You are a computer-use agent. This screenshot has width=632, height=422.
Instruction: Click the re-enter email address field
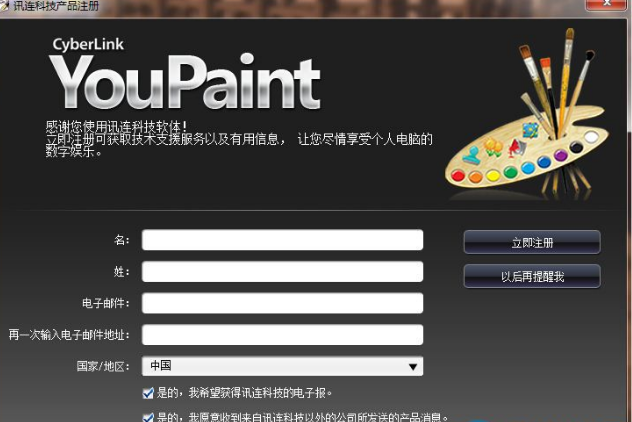[x=282, y=335]
